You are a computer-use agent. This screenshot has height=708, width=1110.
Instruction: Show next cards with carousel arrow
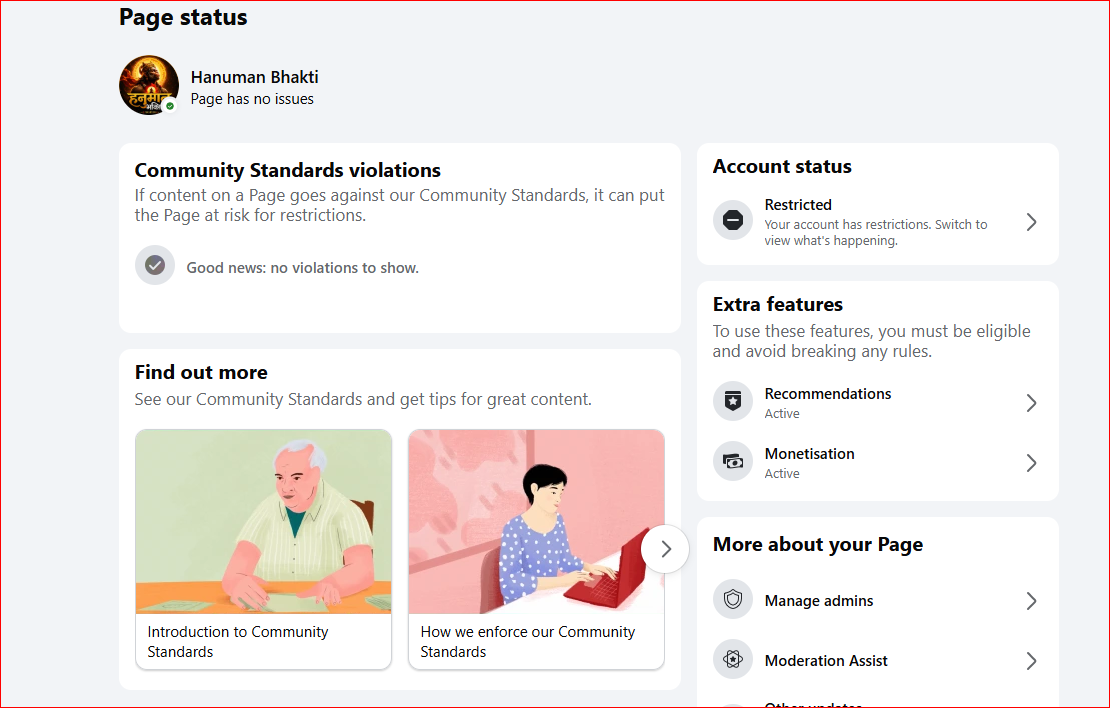pyautogui.click(x=665, y=549)
